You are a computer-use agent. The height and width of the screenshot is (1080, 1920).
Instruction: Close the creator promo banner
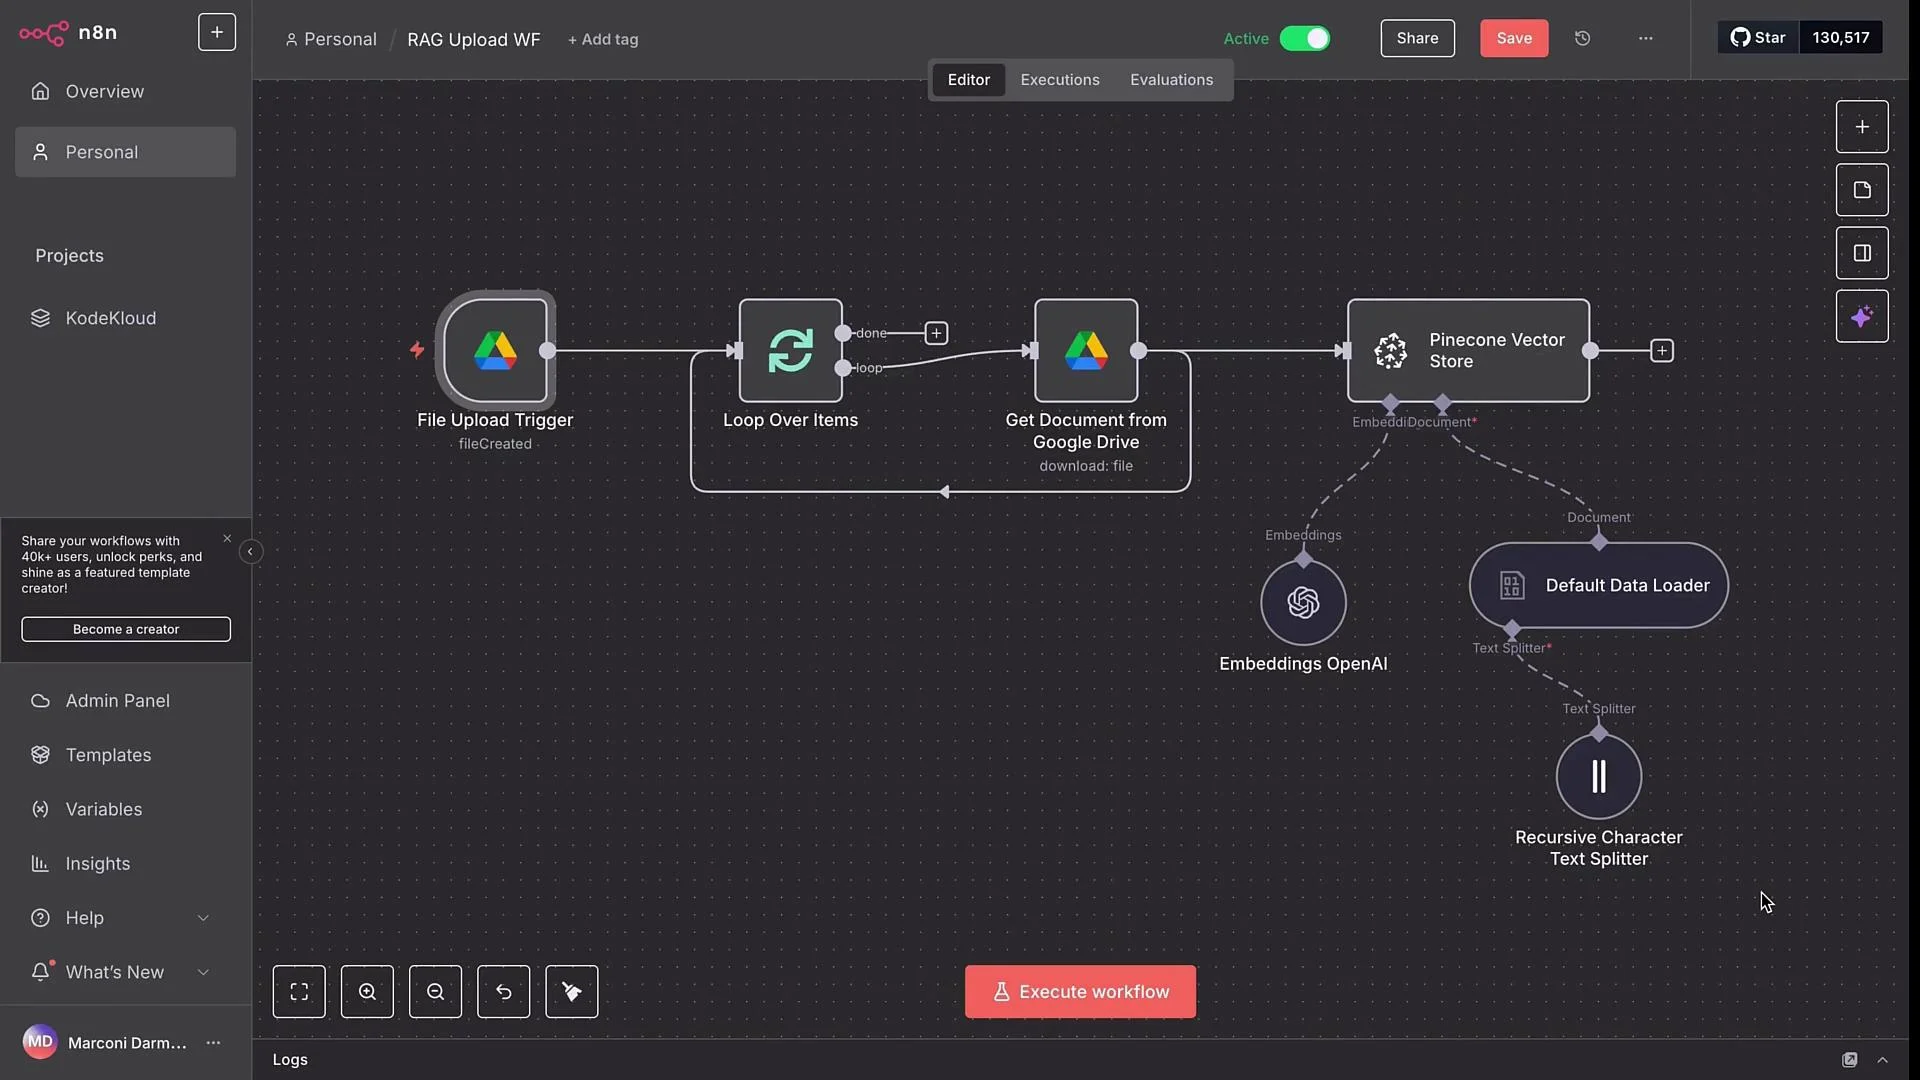[x=227, y=539]
